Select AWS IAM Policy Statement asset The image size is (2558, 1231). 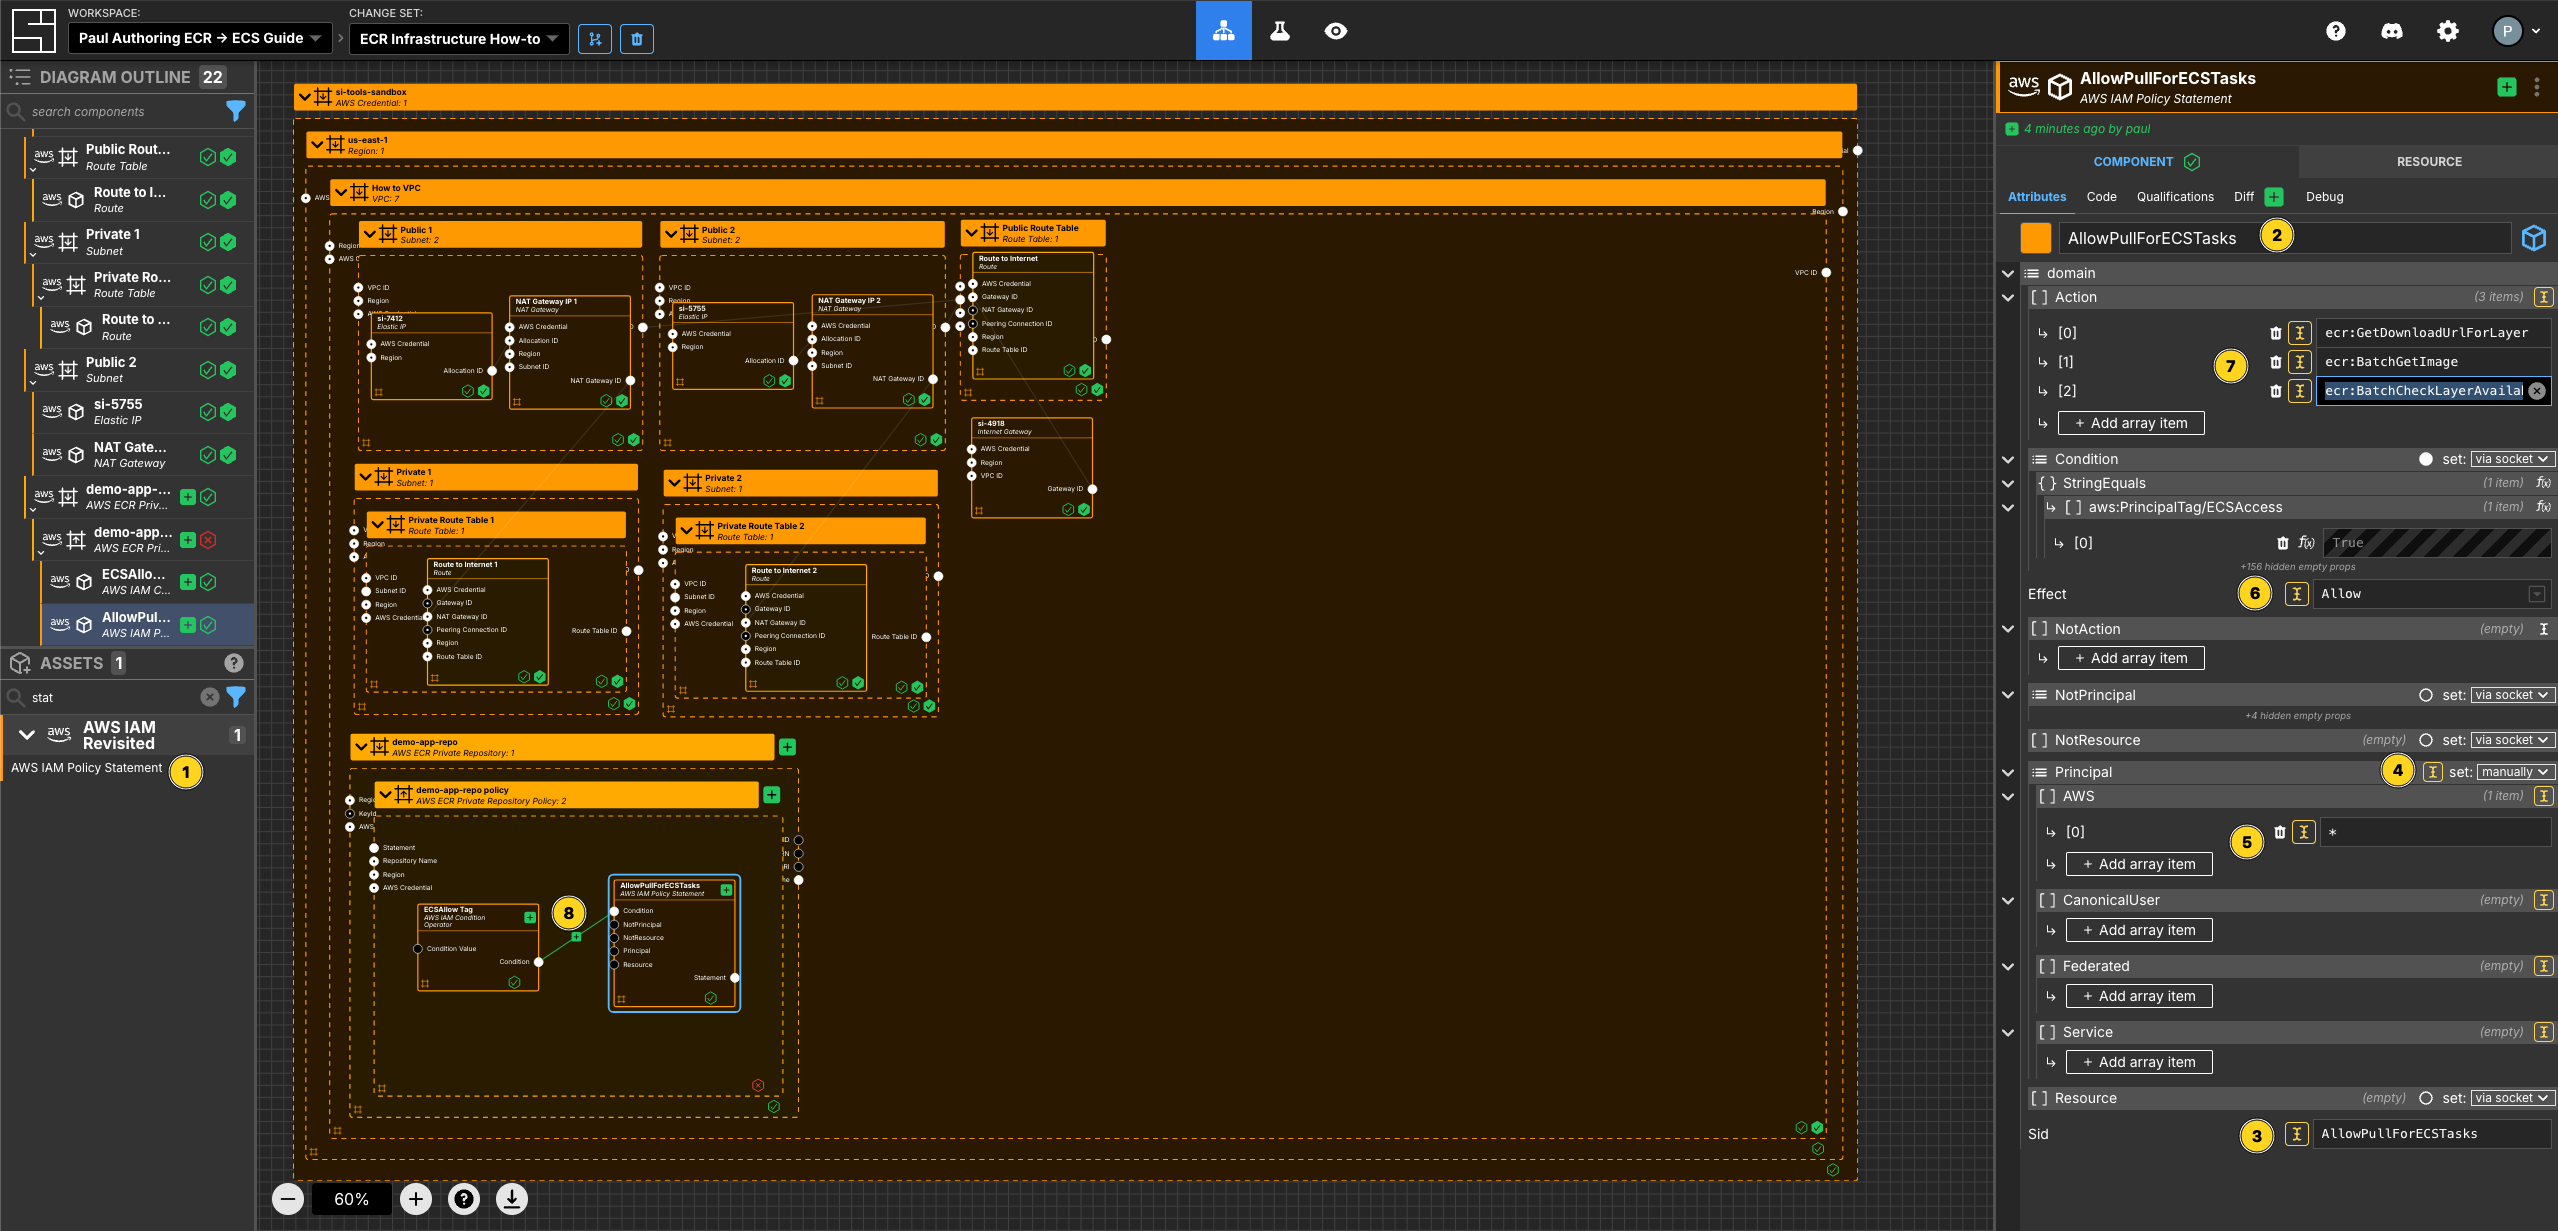[86, 768]
